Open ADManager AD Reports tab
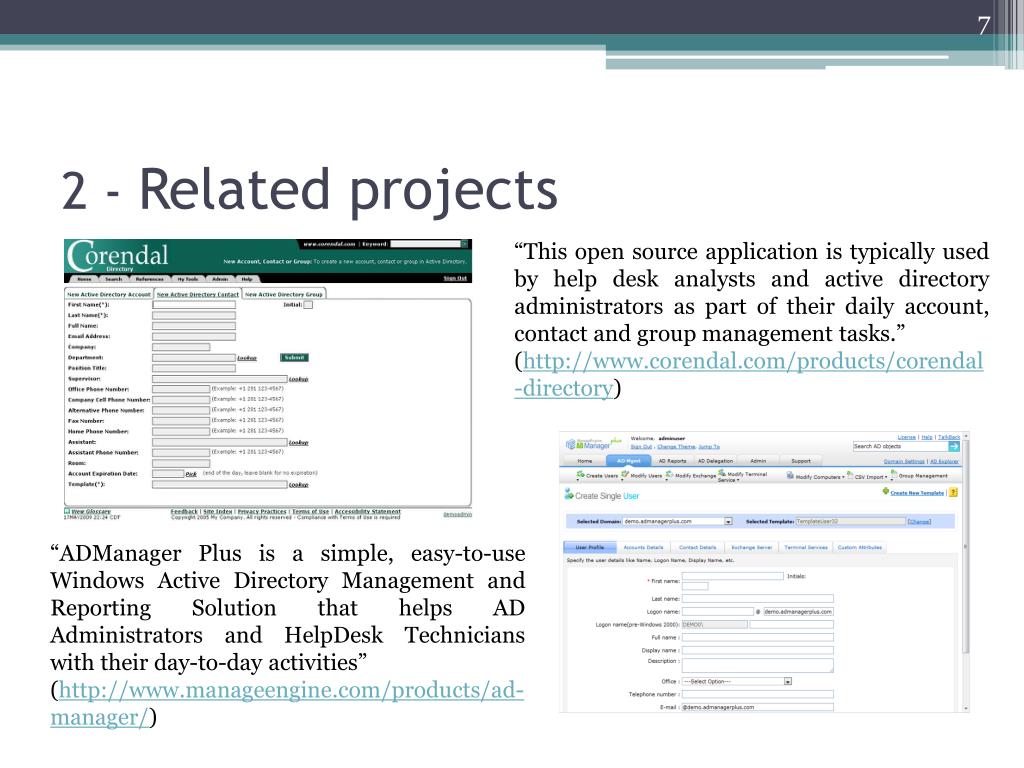Screen dimensions: 1024x768 tap(672, 460)
